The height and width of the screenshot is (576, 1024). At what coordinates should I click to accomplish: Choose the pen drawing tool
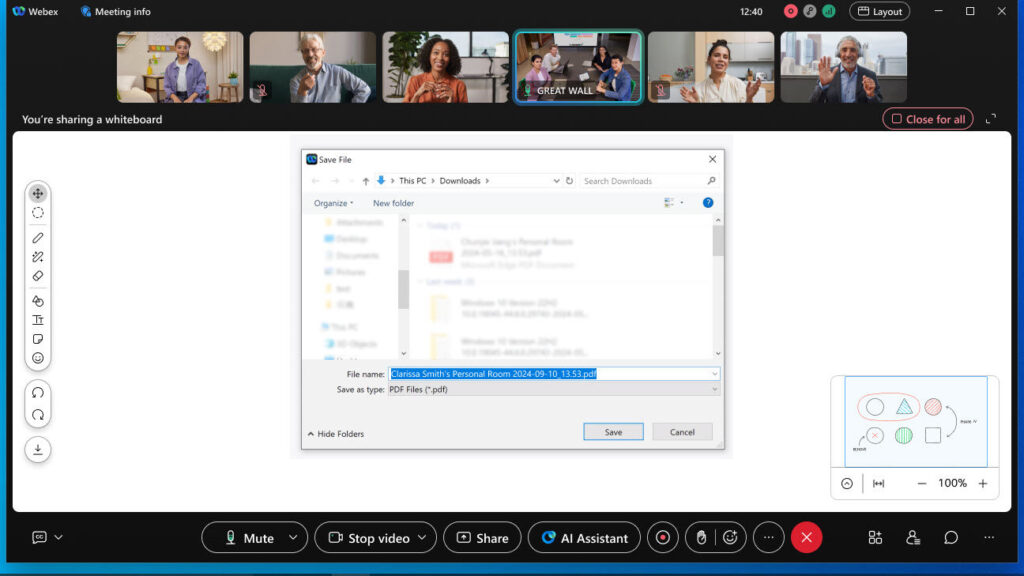click(x=38, y=238)
